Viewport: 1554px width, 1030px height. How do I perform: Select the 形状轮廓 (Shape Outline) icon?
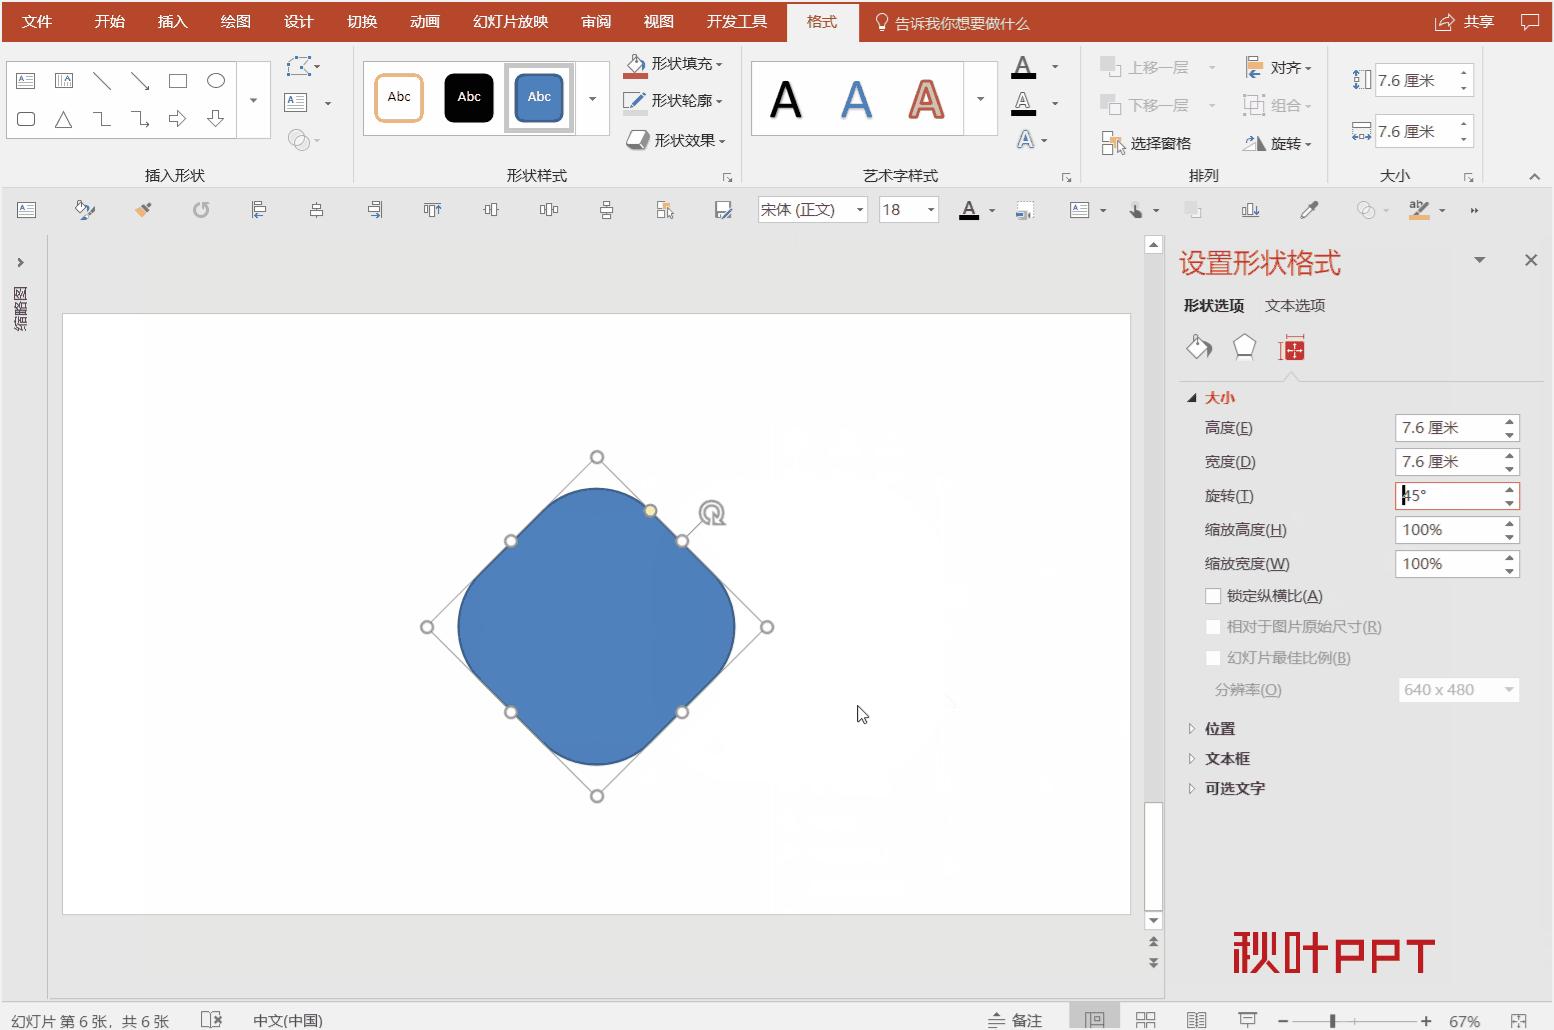(637, 100)
